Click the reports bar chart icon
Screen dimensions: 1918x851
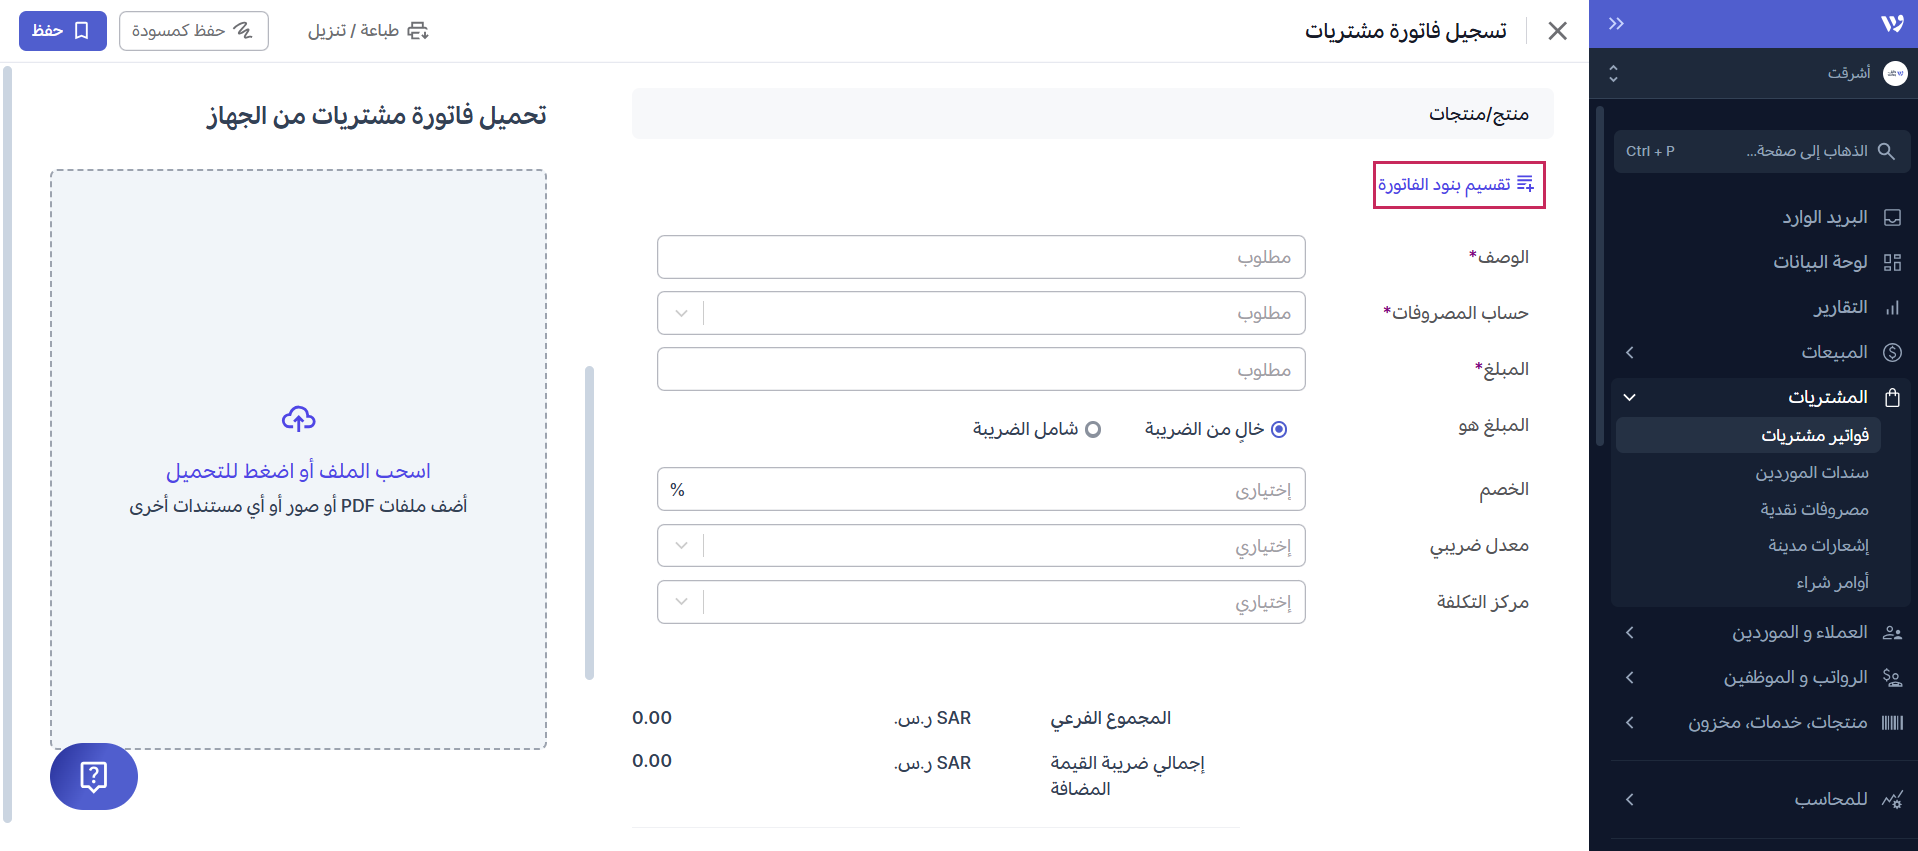tap(1892, 308)
